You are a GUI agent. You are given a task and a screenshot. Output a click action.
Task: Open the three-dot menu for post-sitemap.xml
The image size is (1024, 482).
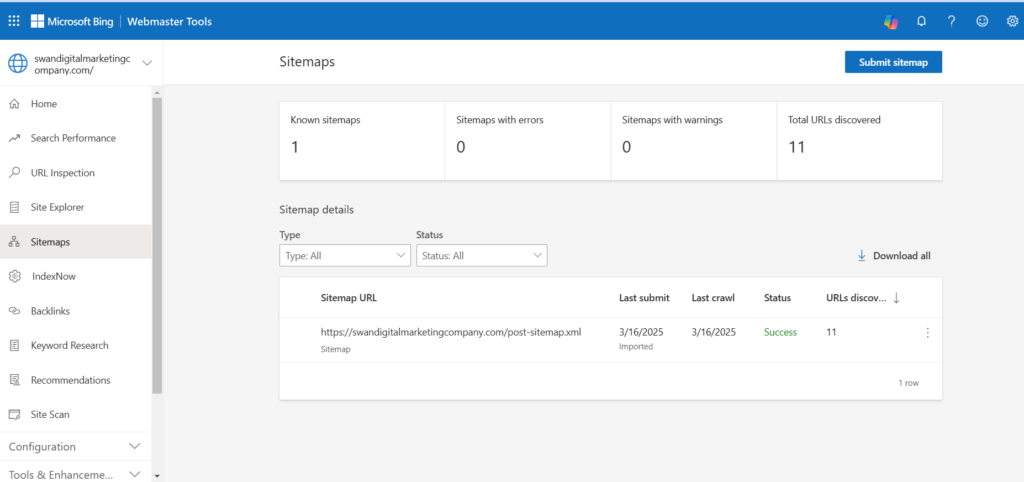coord(927,333)
